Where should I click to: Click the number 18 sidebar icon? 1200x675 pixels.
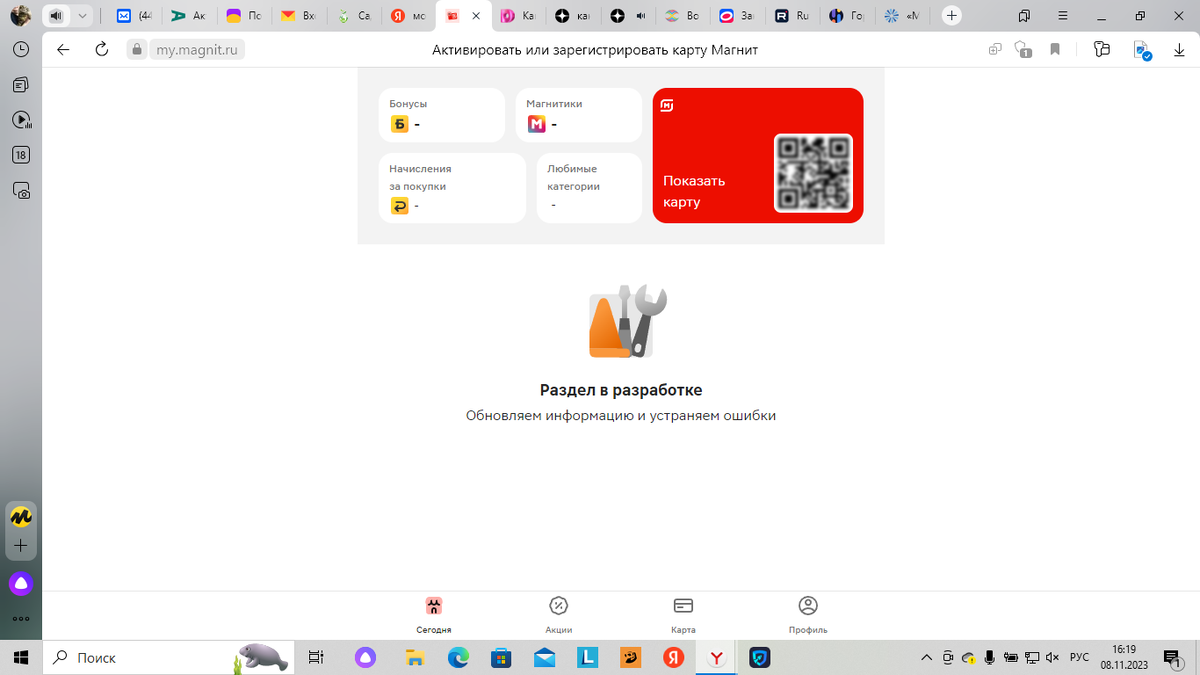click(21, 155)
